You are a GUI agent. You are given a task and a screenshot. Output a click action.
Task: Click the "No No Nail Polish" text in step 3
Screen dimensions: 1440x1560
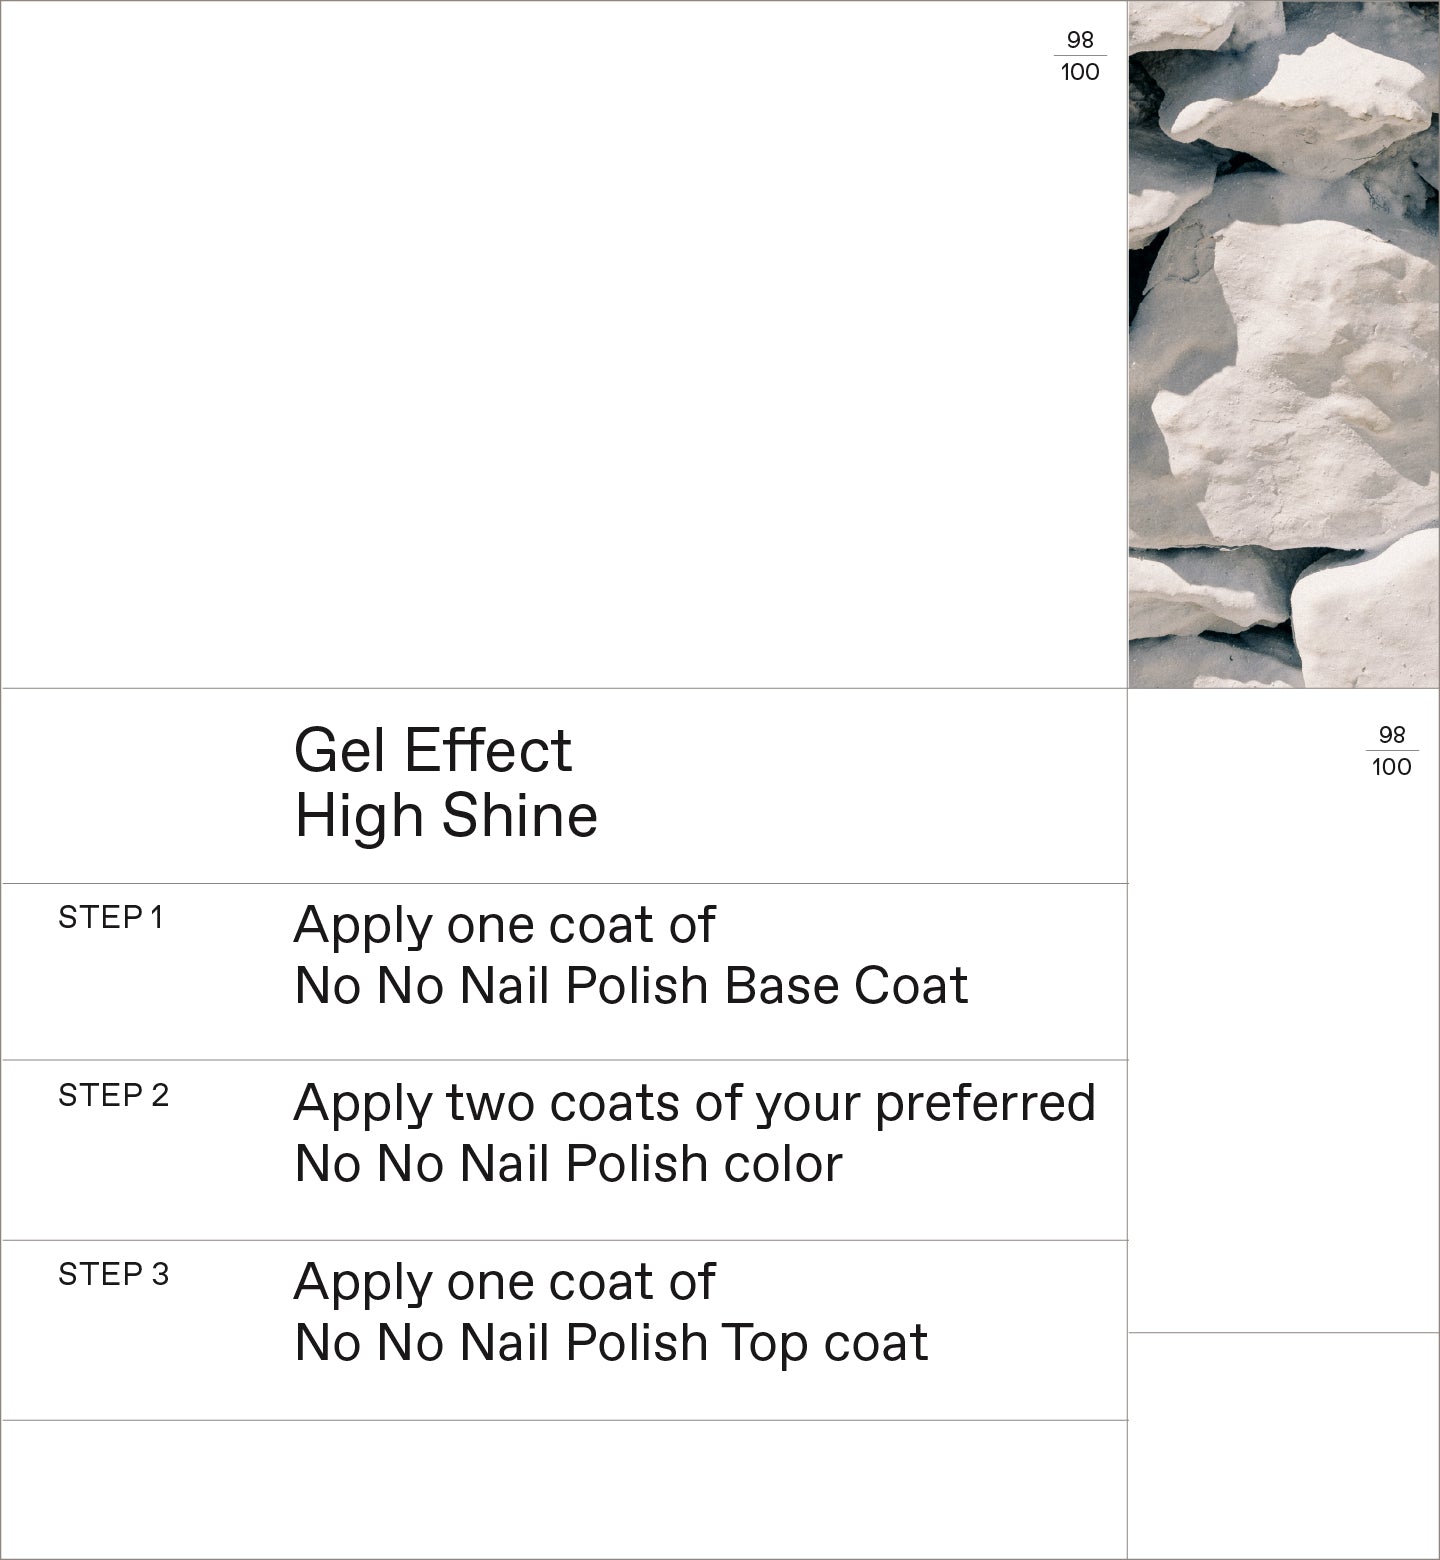coord(500,1343)
